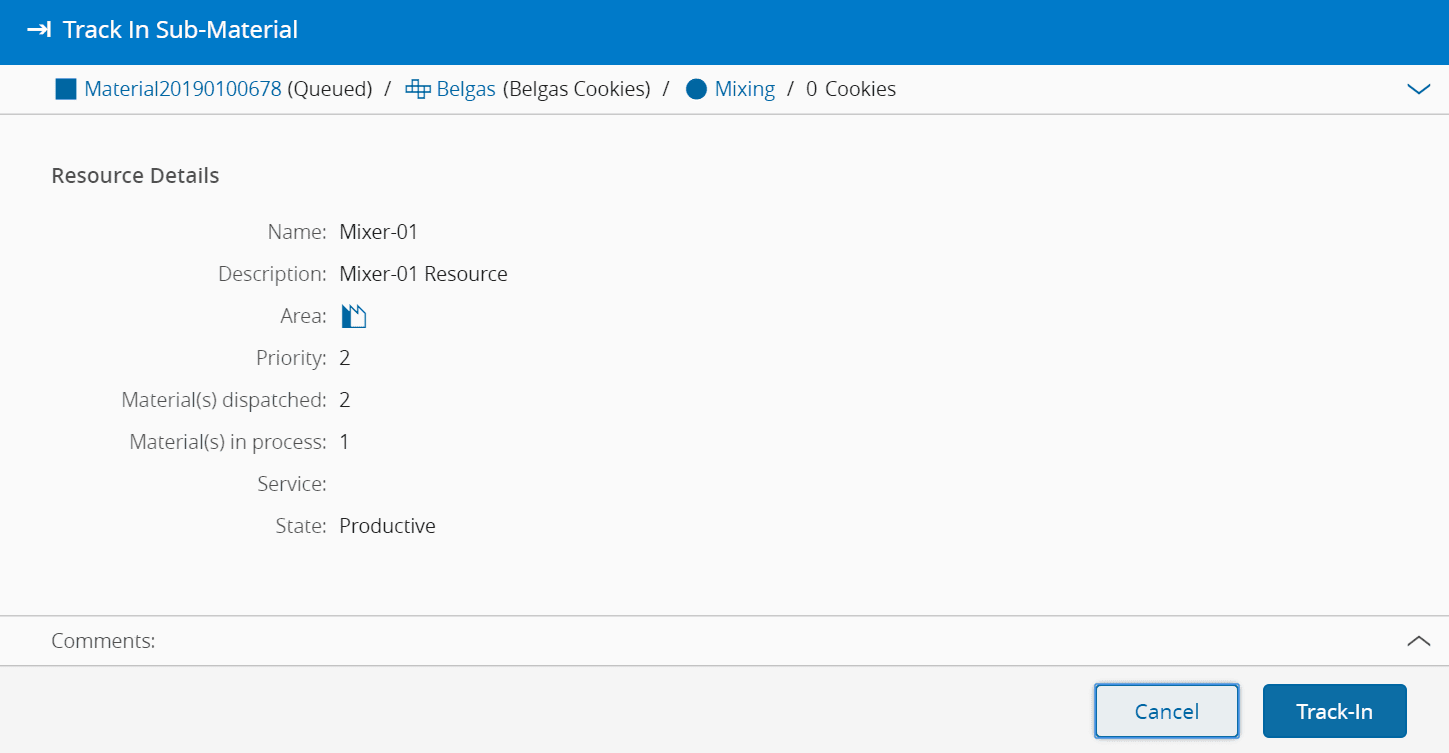This screenshot has width=1449, height=753.
Task: Click the Mixer-01 Resource description text
Action: click(423, 274)
